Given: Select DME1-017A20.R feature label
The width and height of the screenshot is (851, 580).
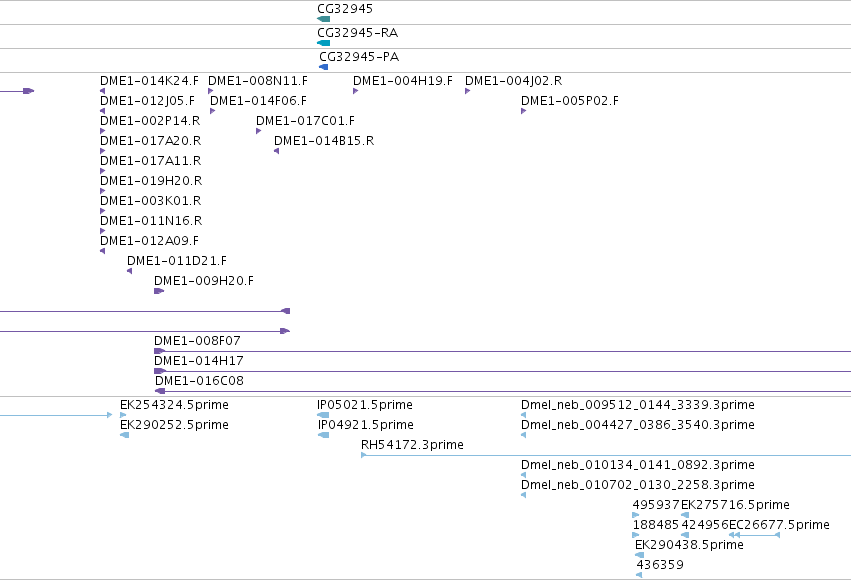Looking at the screenshot, I should [x=150, y=141].
